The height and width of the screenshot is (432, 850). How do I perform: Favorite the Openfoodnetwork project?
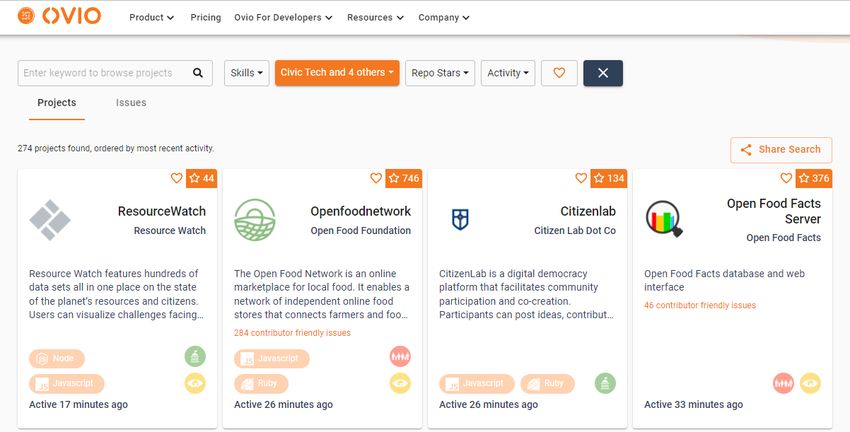[x=376, y=178]
